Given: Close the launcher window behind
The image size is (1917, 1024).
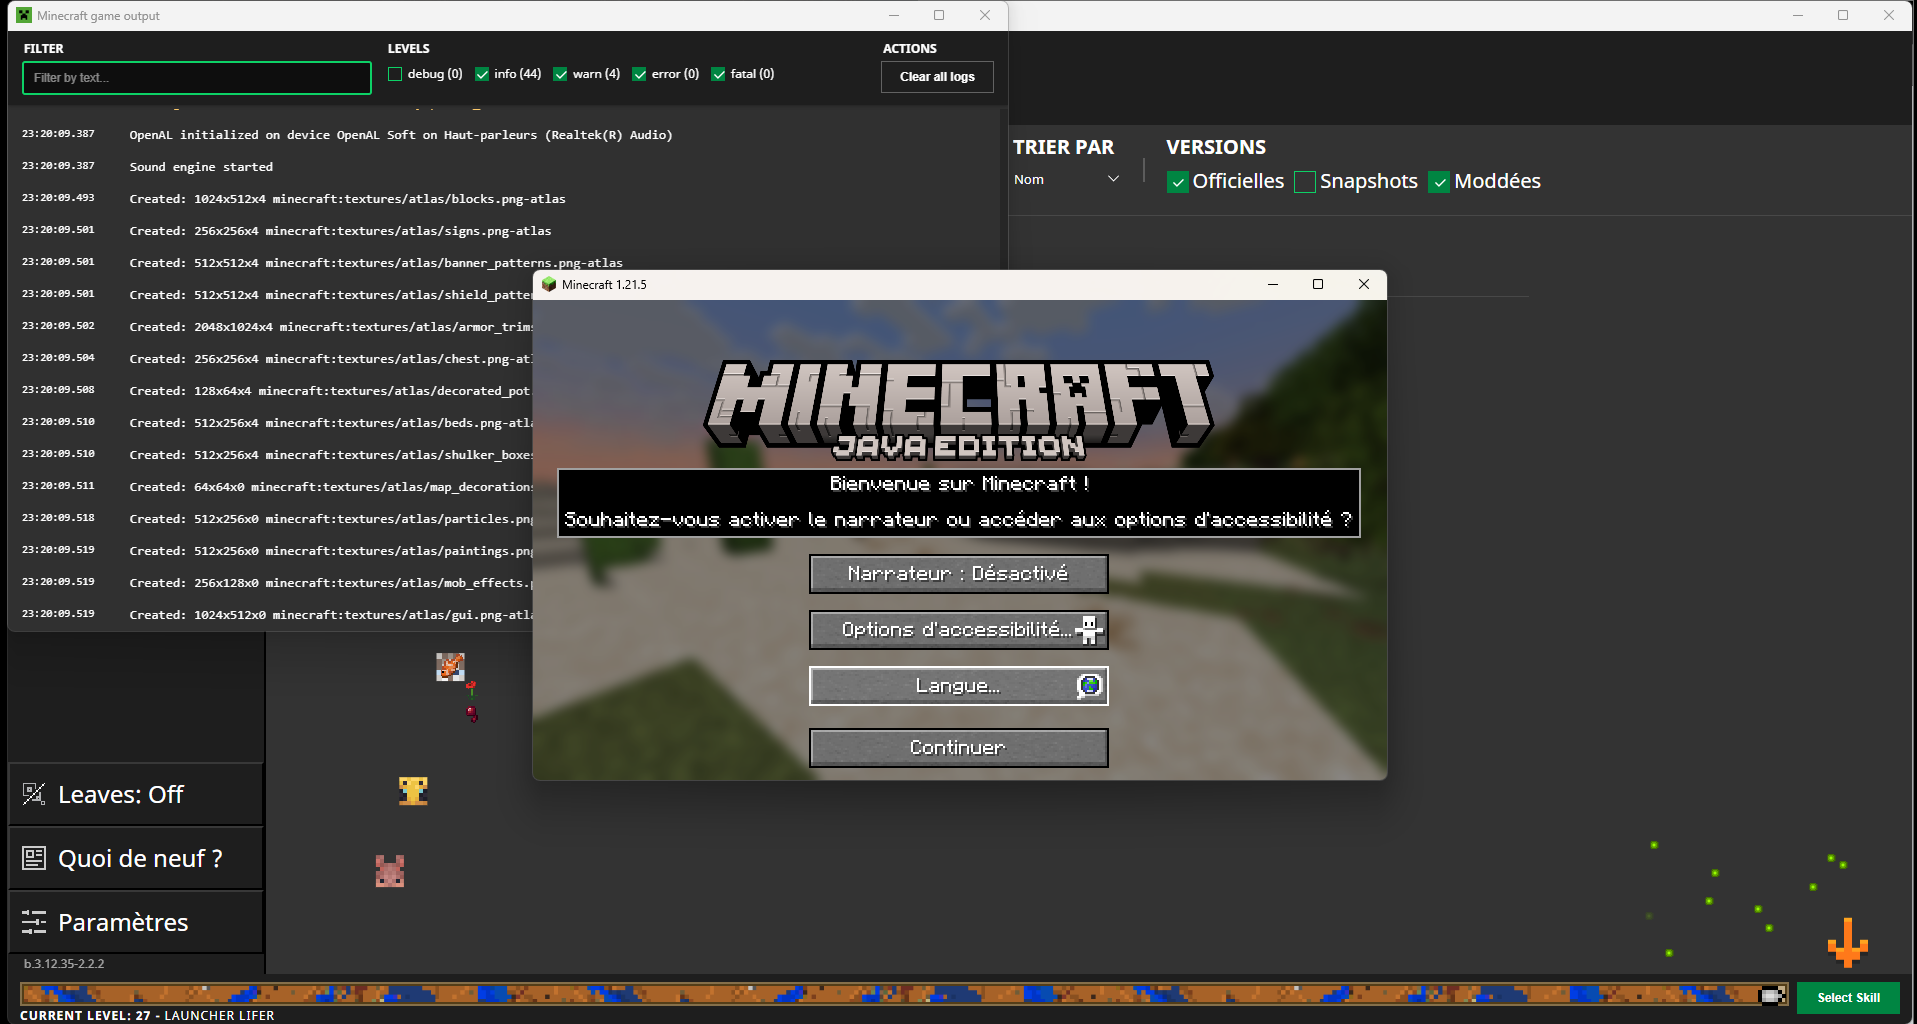Looking at the screenshot, I should click(1889, 15).
